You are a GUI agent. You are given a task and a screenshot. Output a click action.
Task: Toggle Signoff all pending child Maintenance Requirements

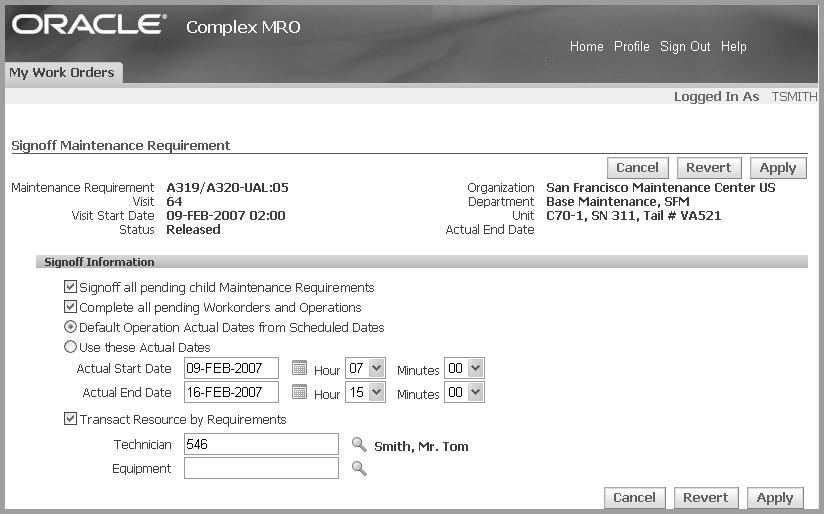click(70, 286)
